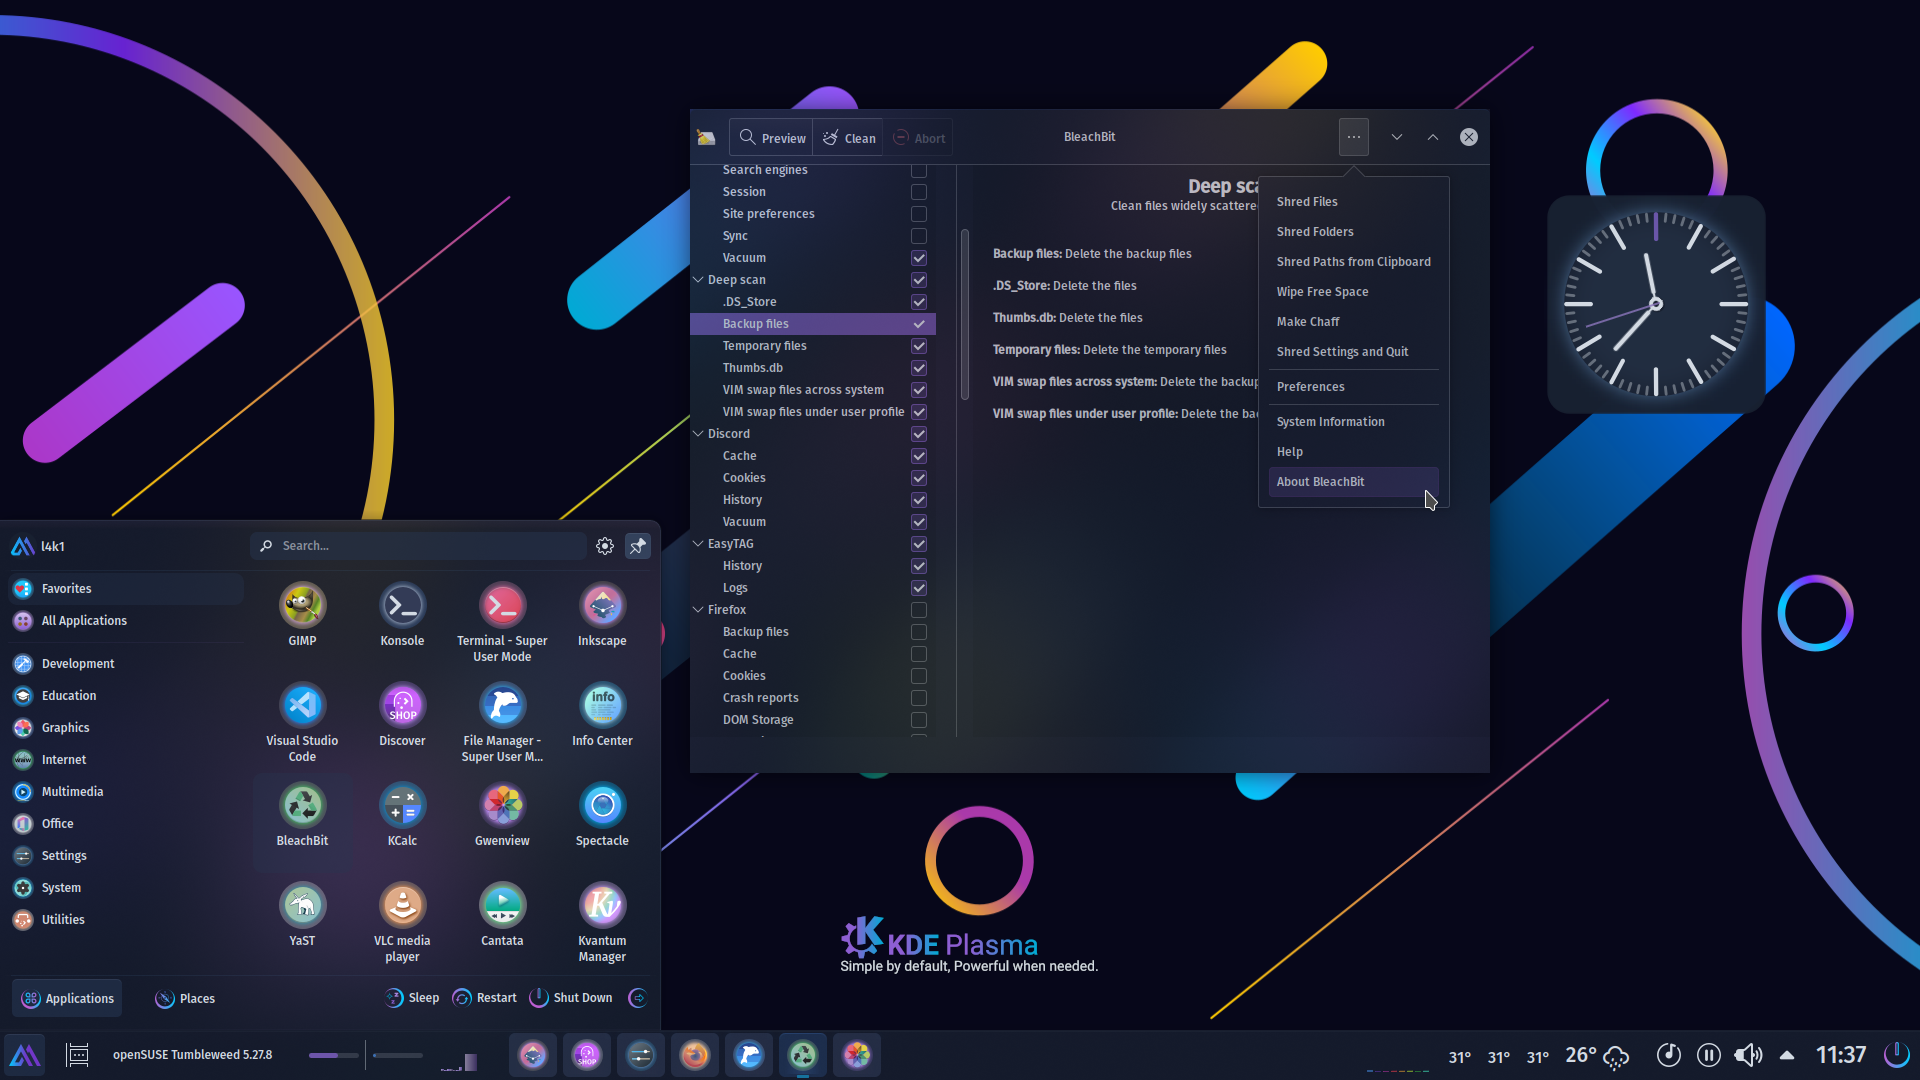Enable the Site preferences checkbox
The width and height of the screenshot is (1920, 1080).
tap(919, 214)
